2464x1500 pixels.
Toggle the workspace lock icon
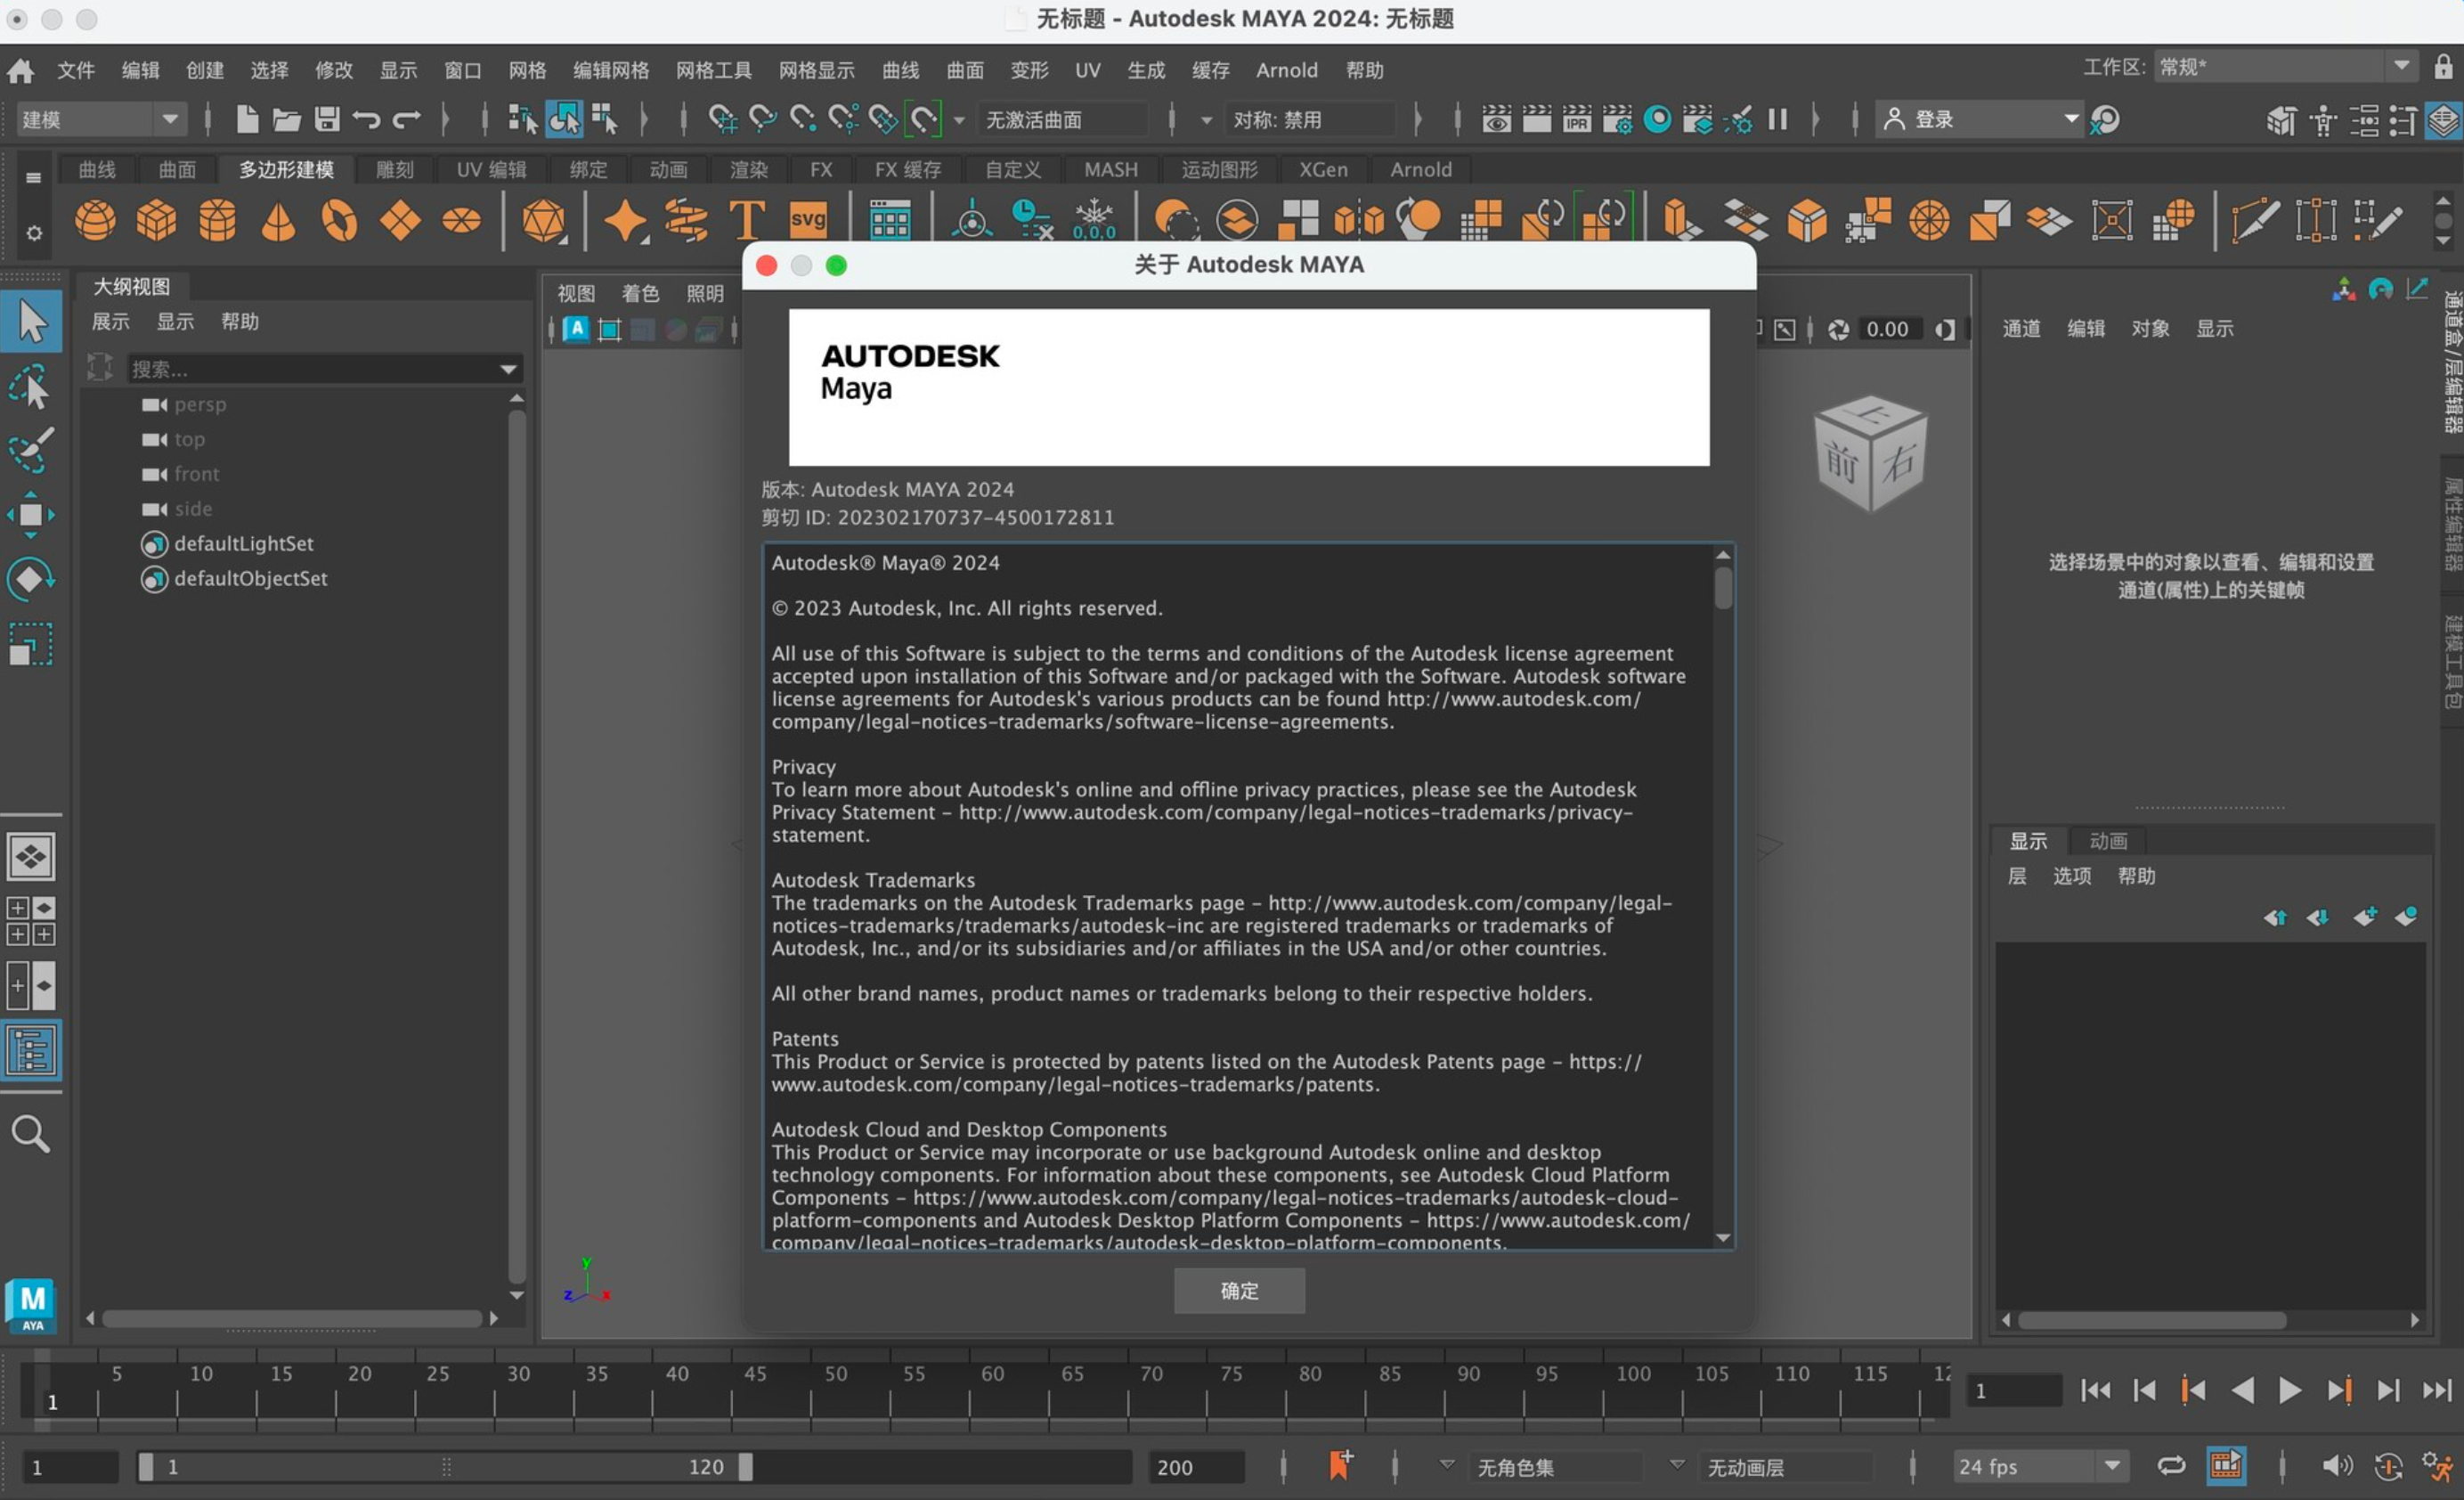2443,67
